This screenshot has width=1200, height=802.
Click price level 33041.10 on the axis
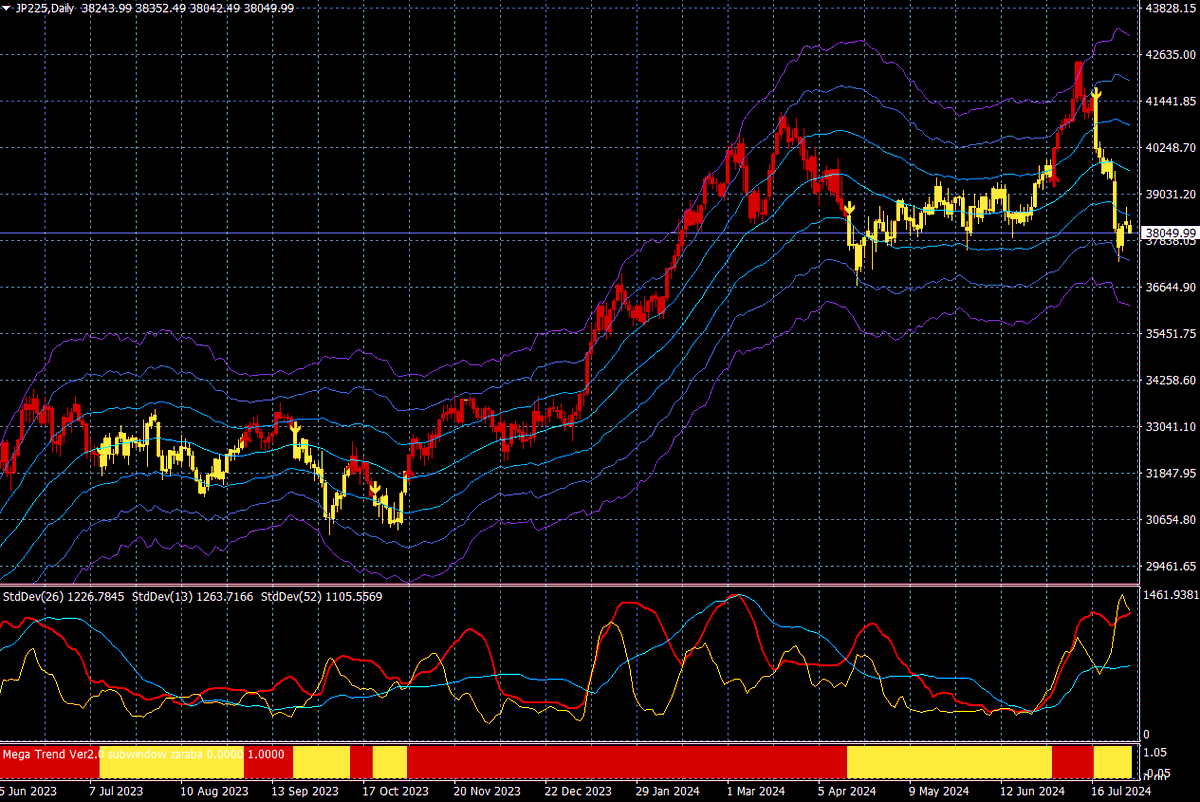(1169, 426)
